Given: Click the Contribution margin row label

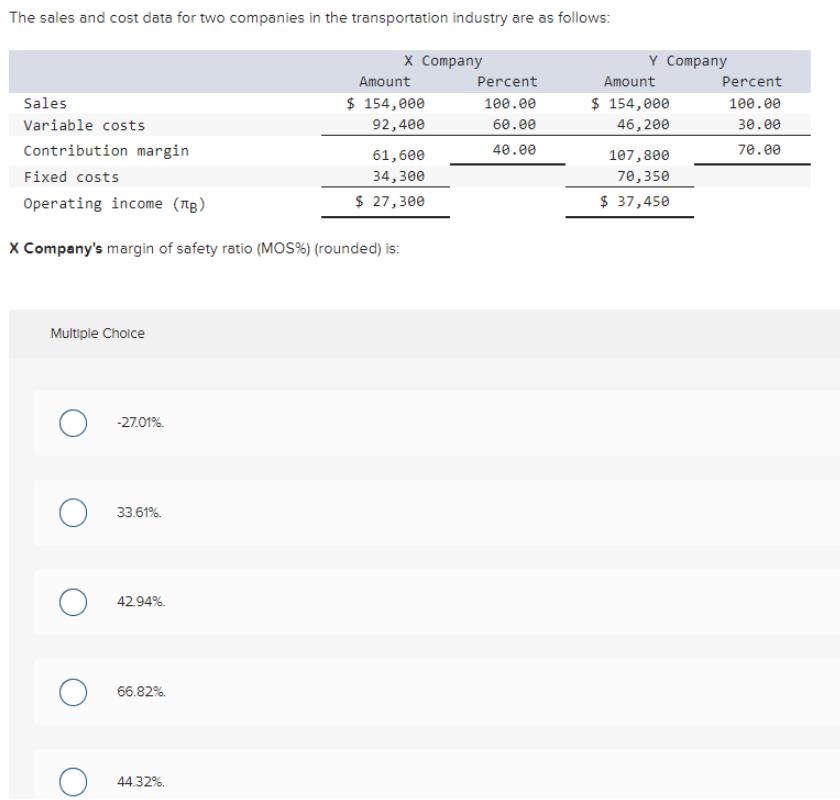Looking at the screenshot, I should (106, 151).
